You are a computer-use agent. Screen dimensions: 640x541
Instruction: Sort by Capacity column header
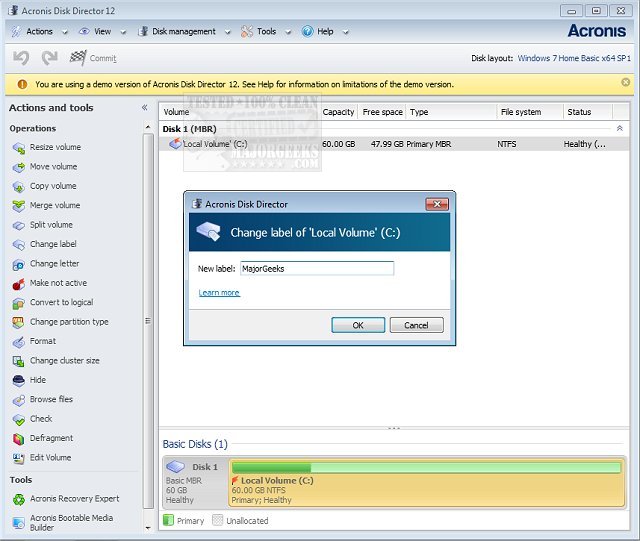click(x=338, y=112)
